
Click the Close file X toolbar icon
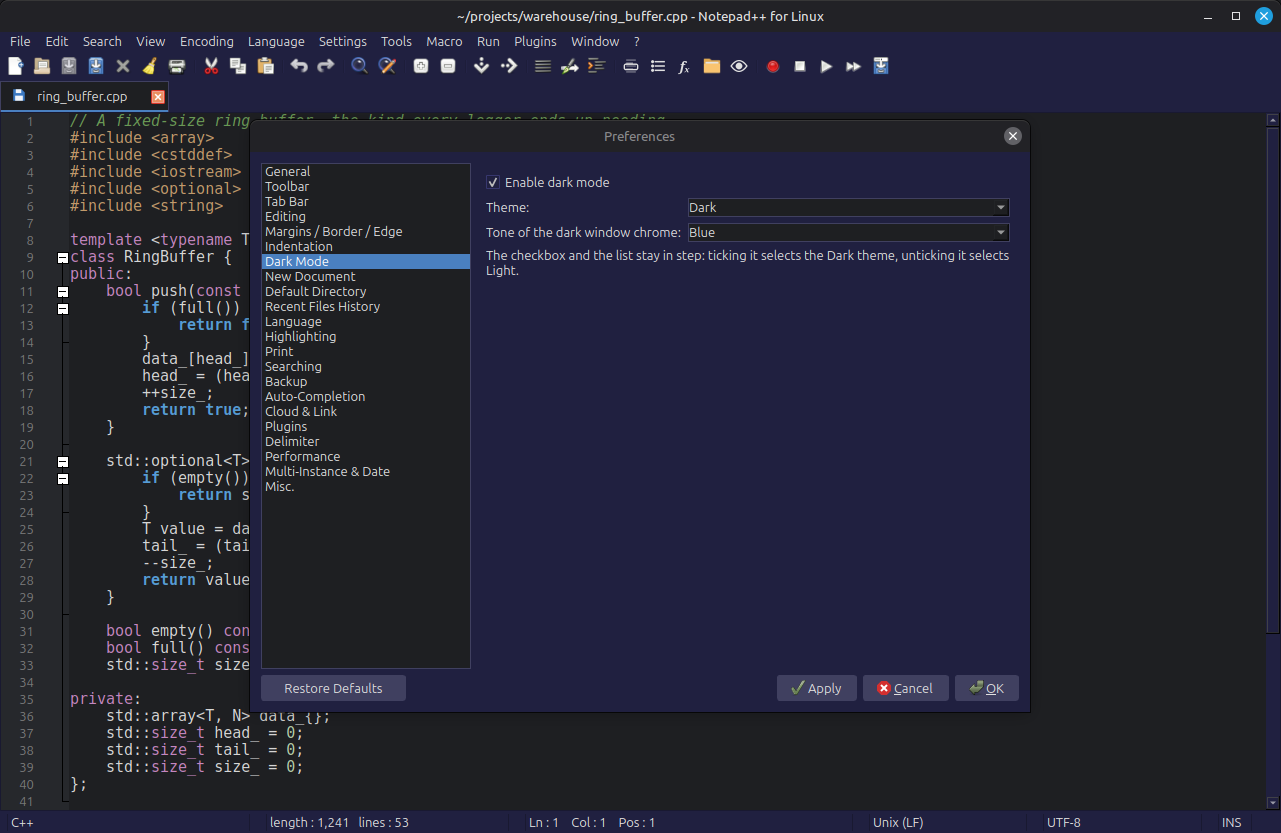[123, 66]
